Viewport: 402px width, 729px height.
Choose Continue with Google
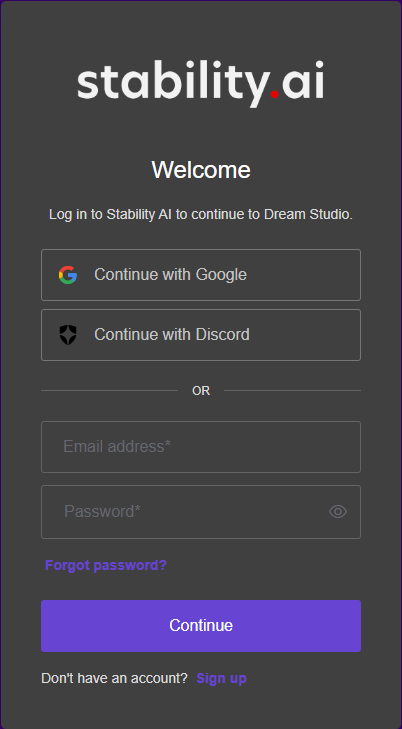pyautogui.click(x=201, y=275)
